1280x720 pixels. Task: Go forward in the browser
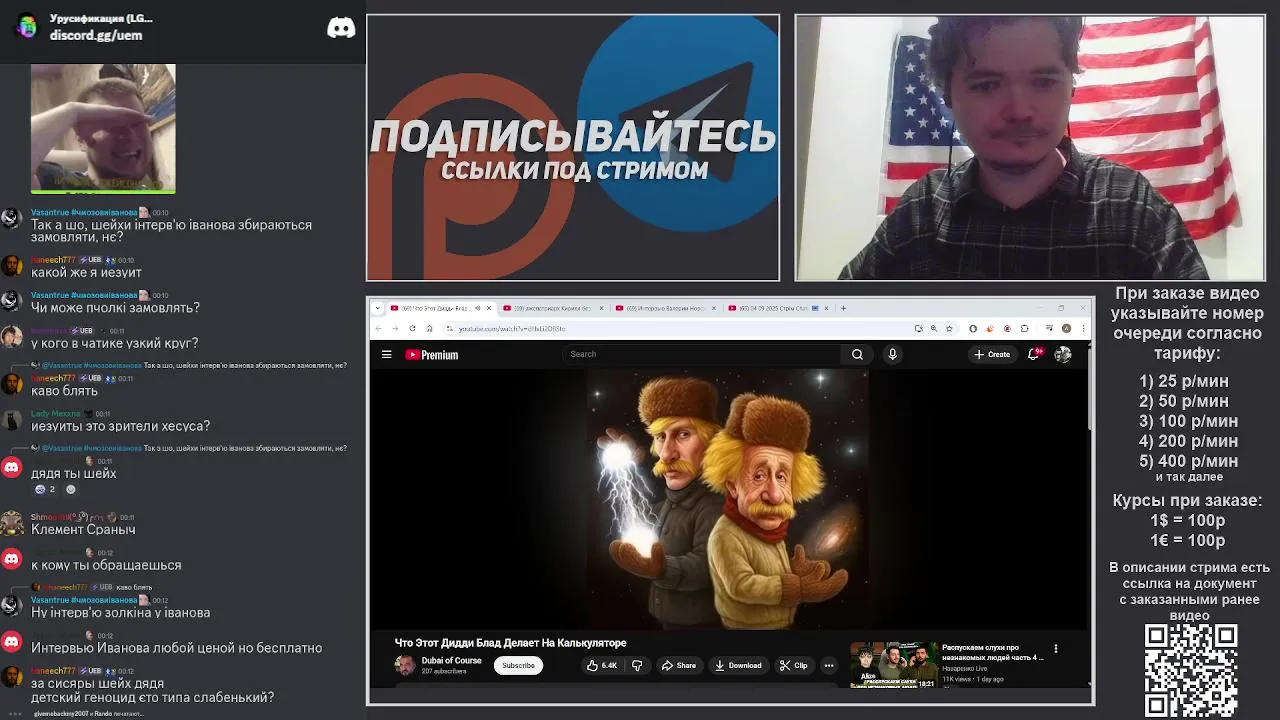pyautogui.click(x=395, y=328)
